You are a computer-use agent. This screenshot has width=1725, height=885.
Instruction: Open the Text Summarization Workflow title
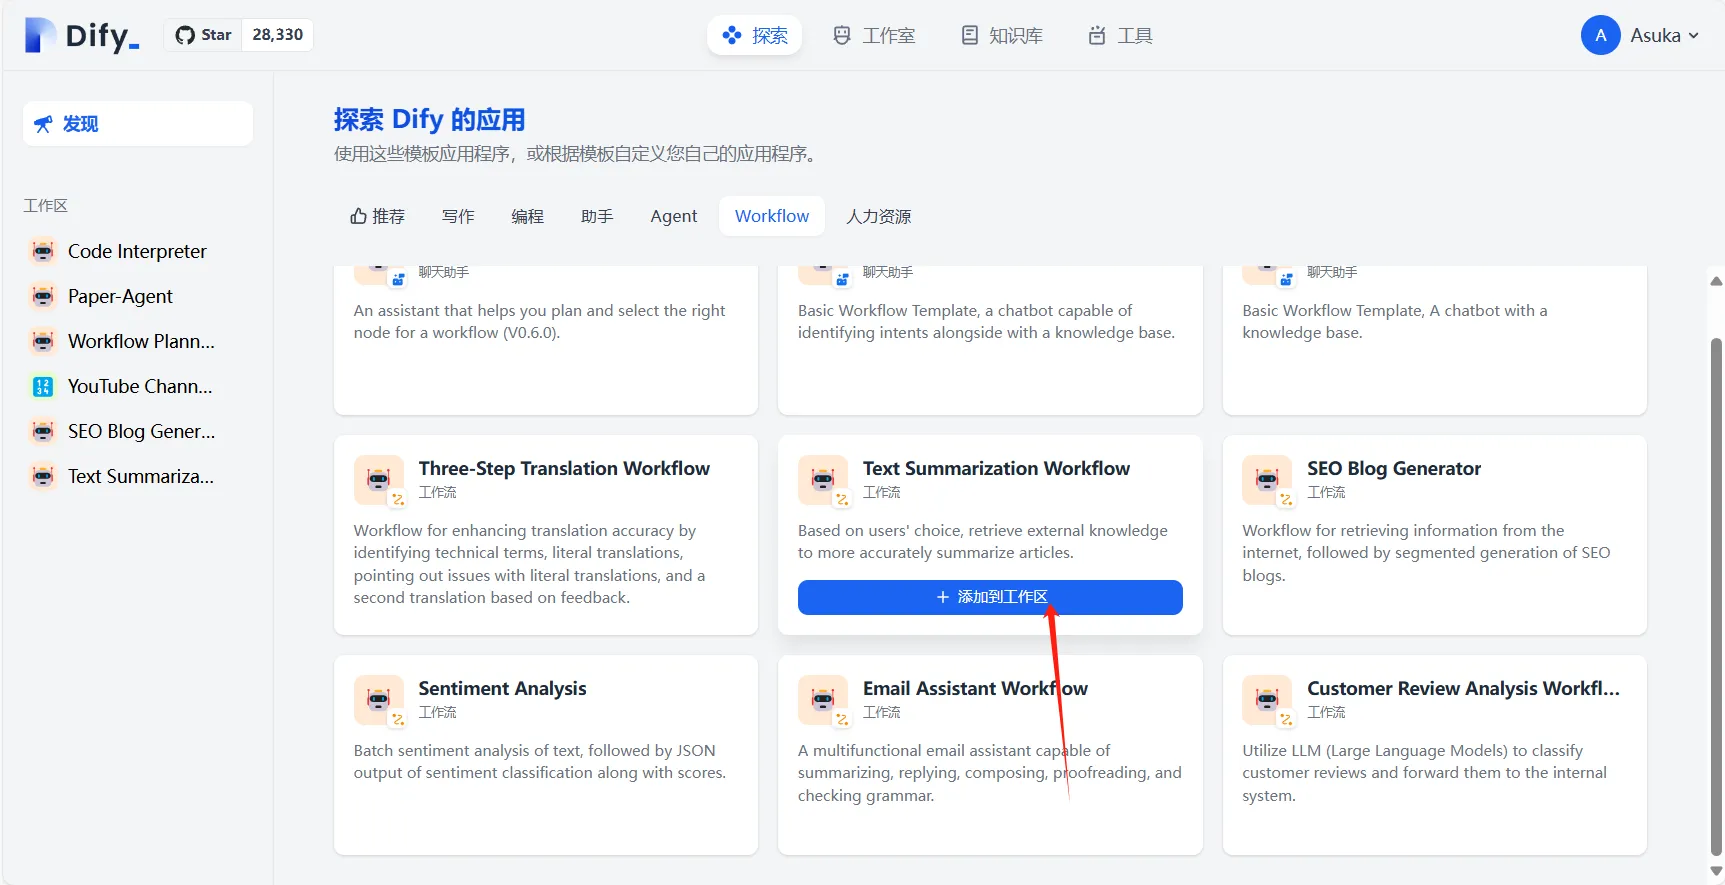click(x=996, y=468)
